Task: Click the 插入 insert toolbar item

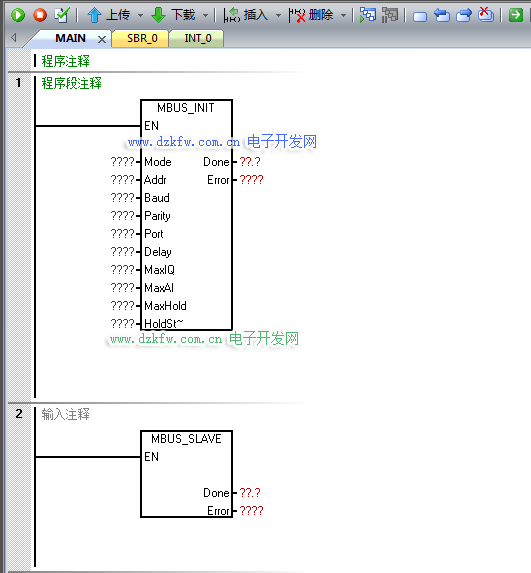Action: click(246, 15)
